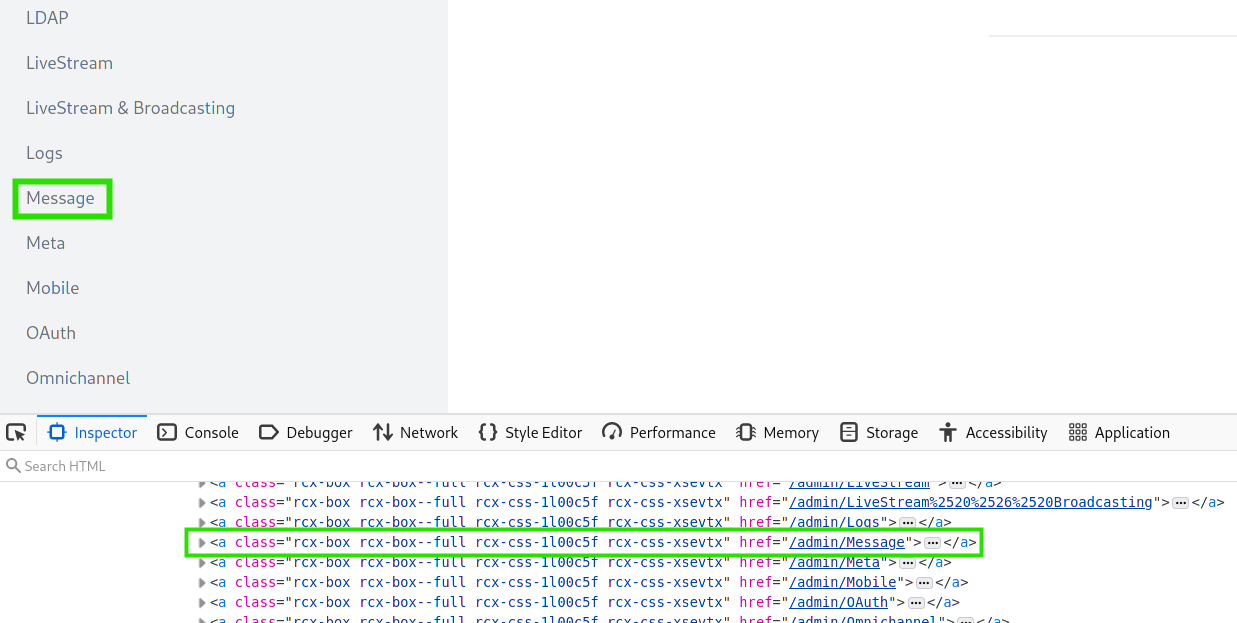The width and height of the screenshot is (1237, 623).
Task: Click the Accessibility person icon
Action: click(948, 432)
